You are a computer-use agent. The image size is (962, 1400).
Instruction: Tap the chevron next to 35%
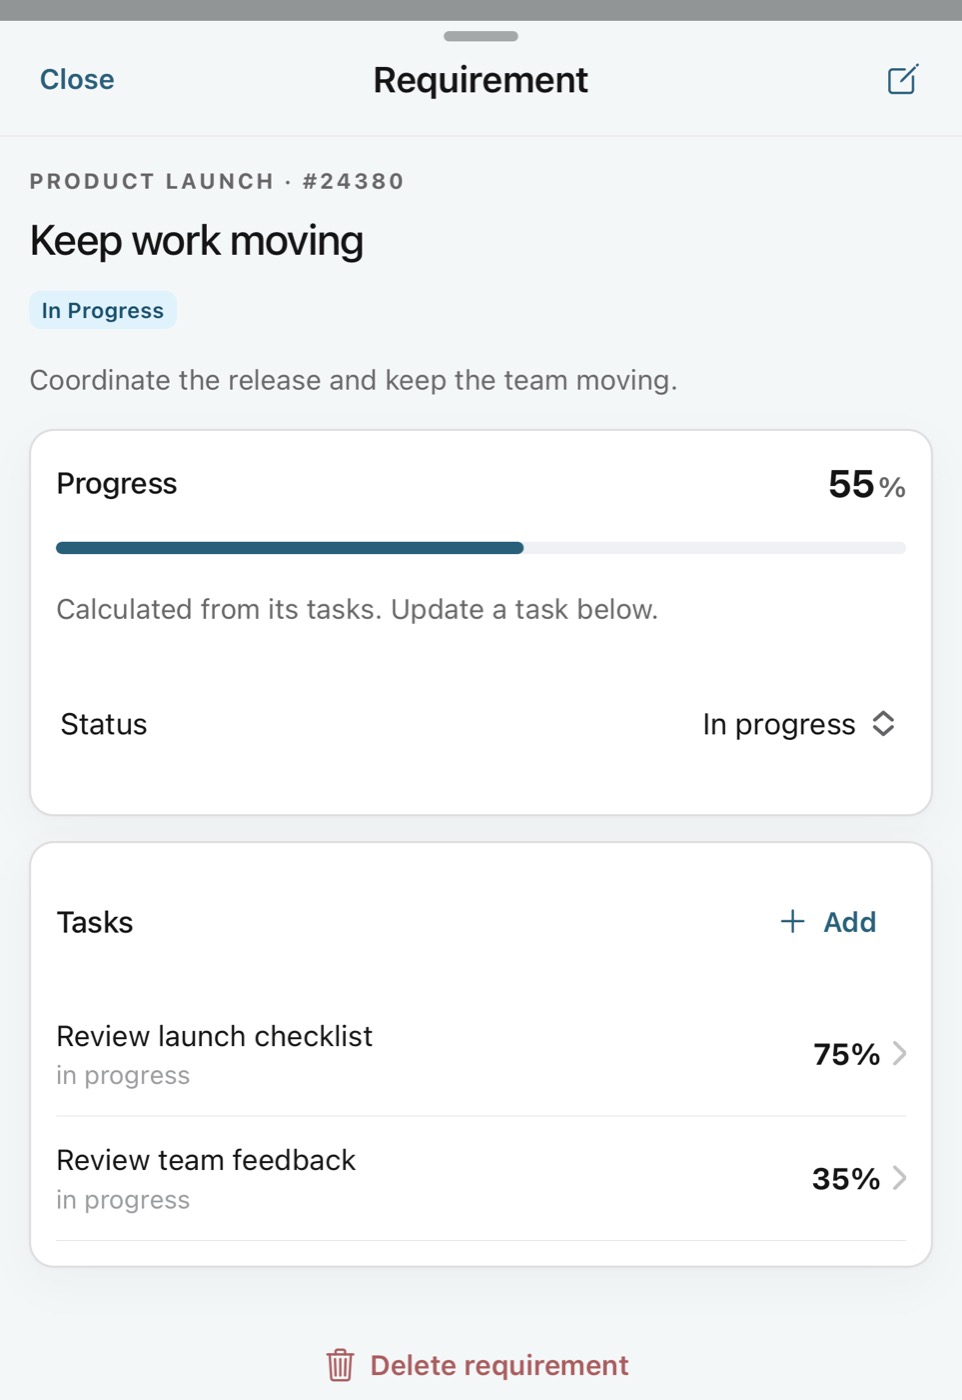click(x=899, y=1178)
